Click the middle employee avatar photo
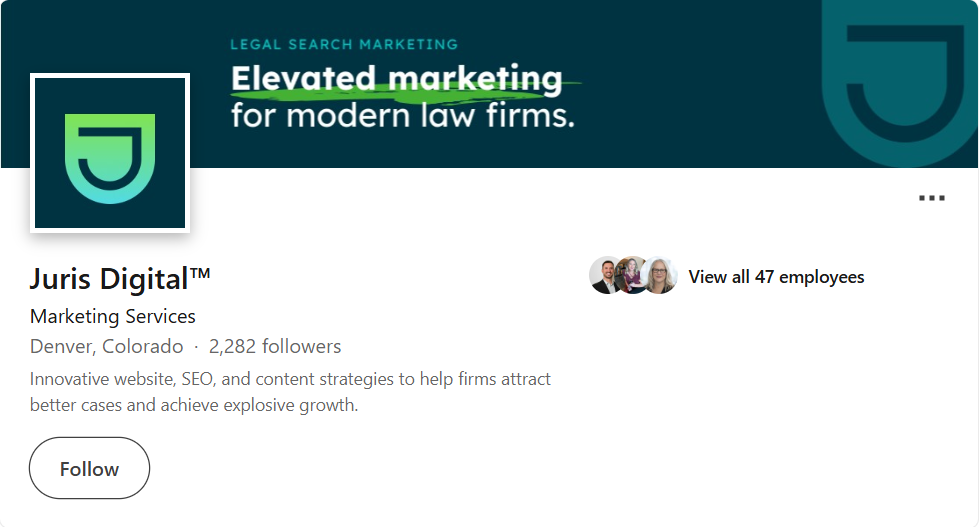The height and width of the screenshot is (527, 980). [x=632, y=276]
